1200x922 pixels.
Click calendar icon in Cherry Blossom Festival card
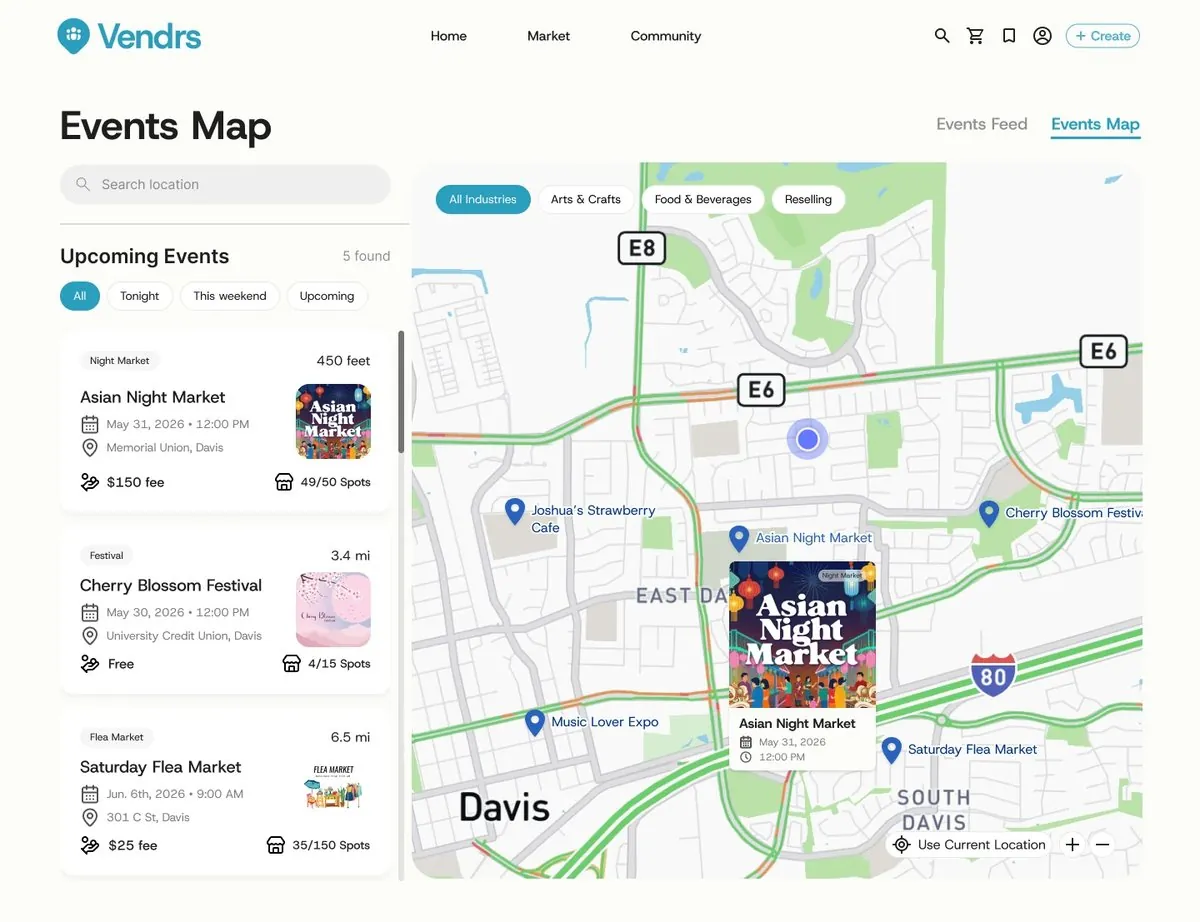click(x=89, y=612)
